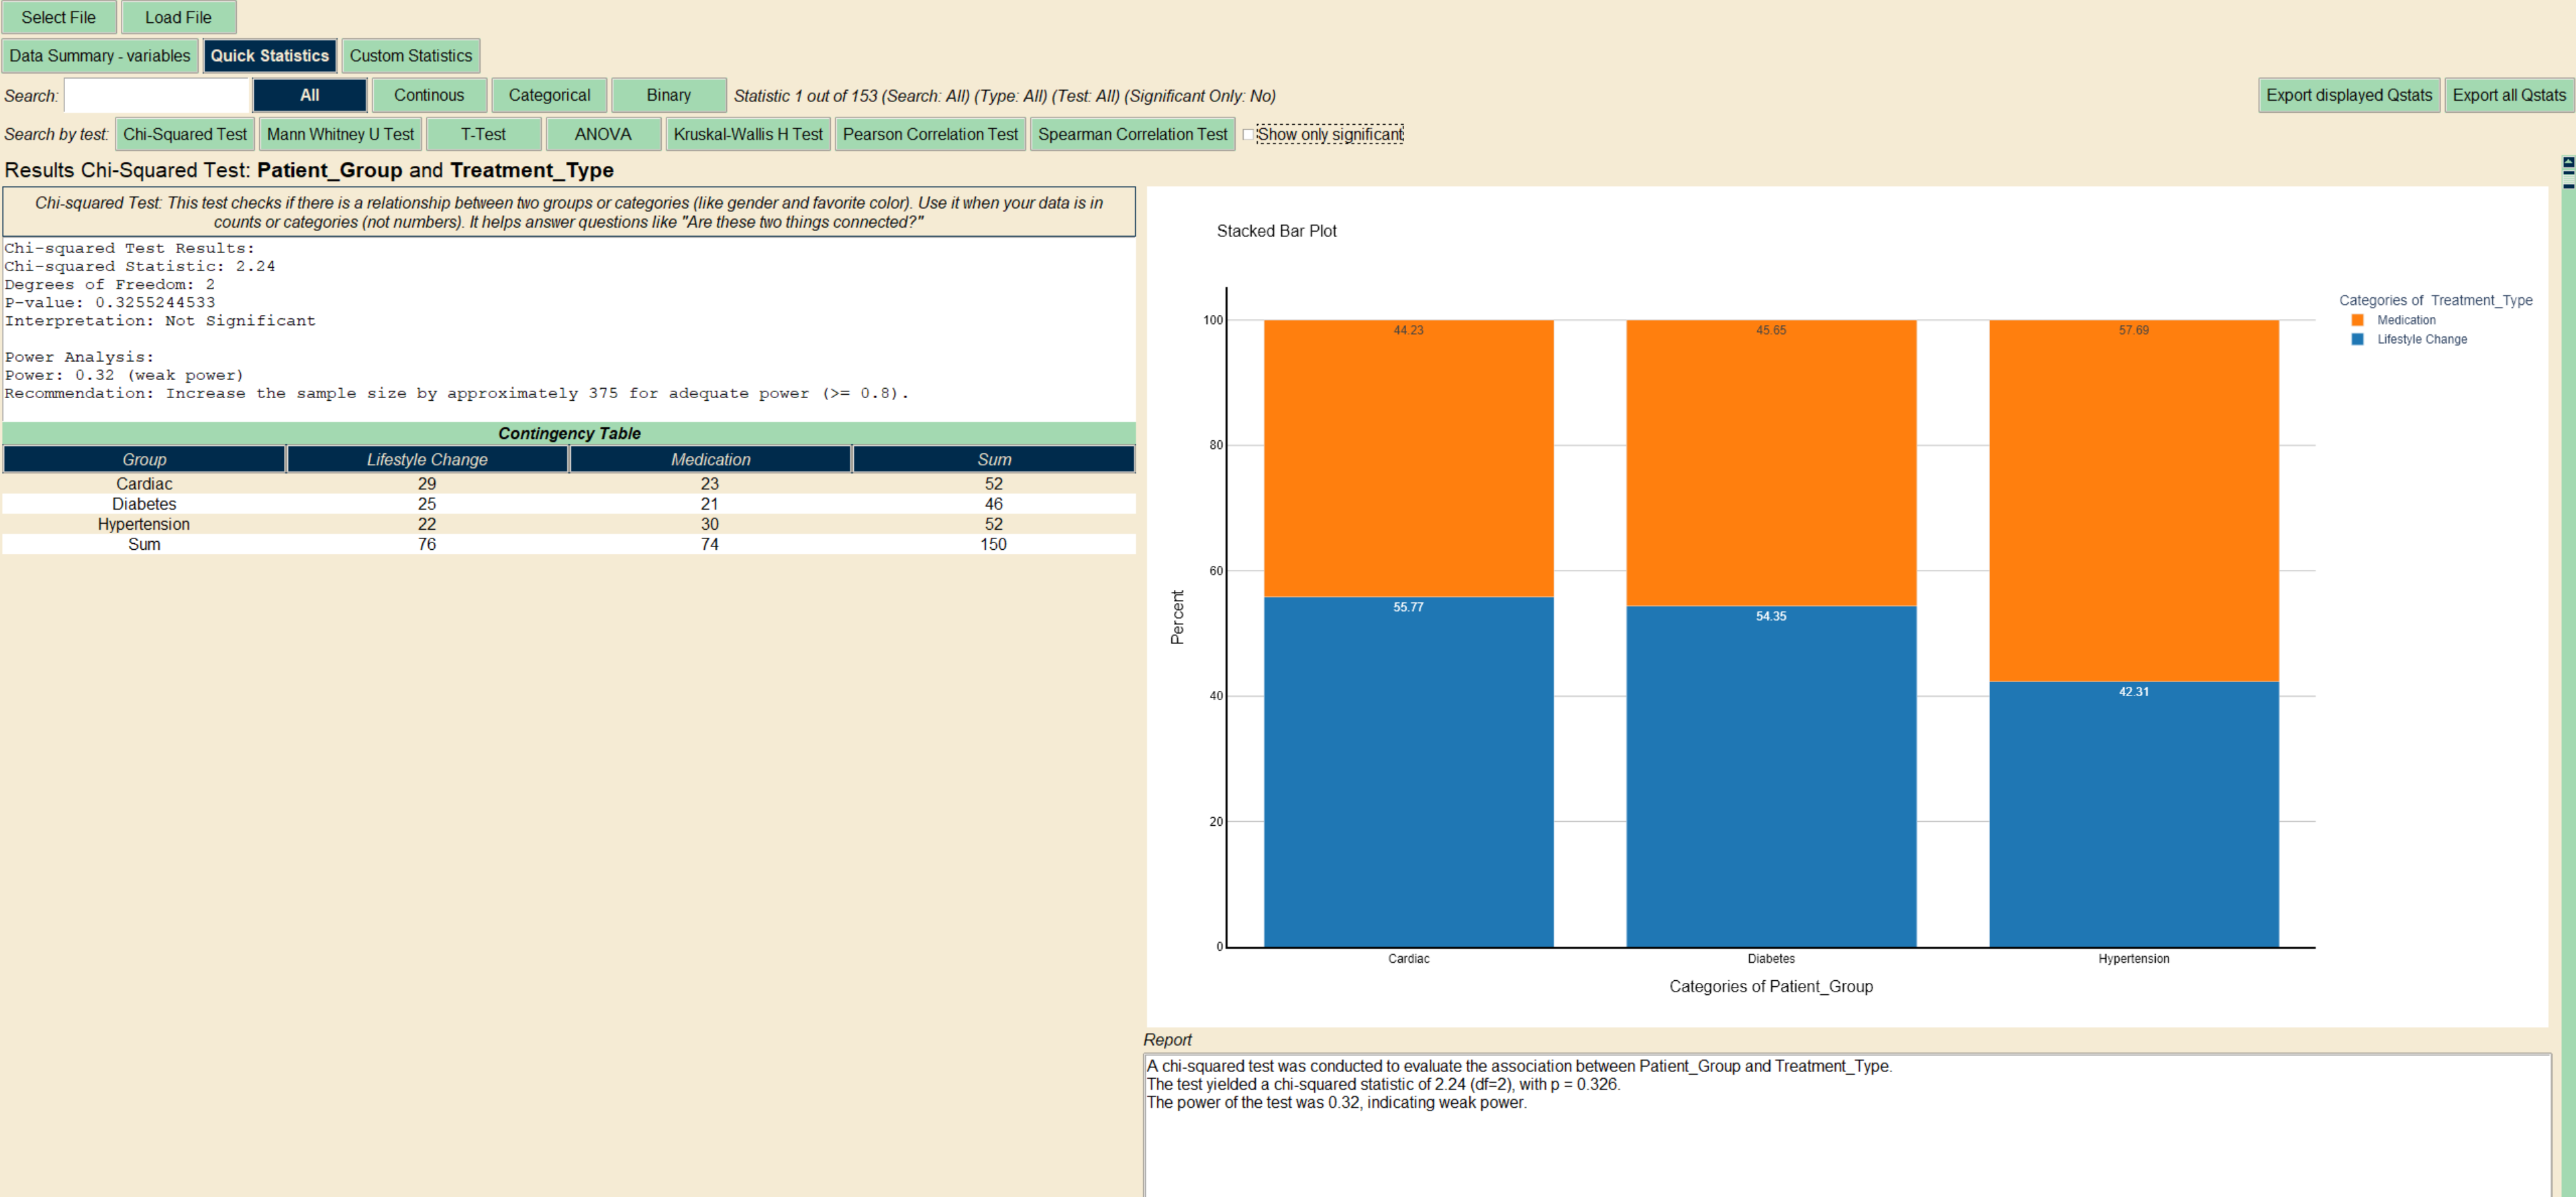This screenshot has width=2576, height=1197.
Task: Filter by Binary variable type
Action: tap(668, 95)
